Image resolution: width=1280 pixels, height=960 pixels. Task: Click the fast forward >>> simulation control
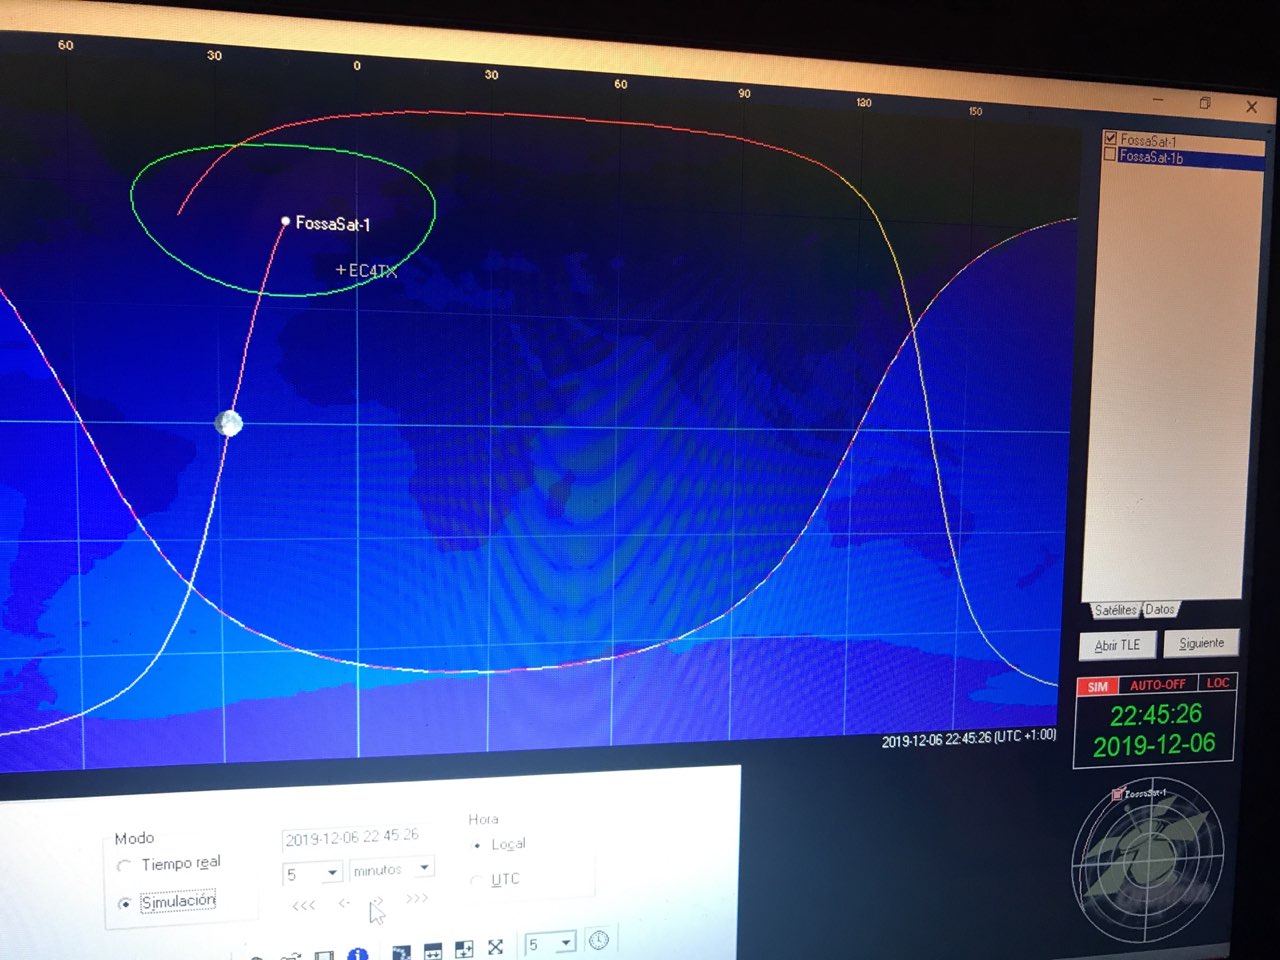417,898
